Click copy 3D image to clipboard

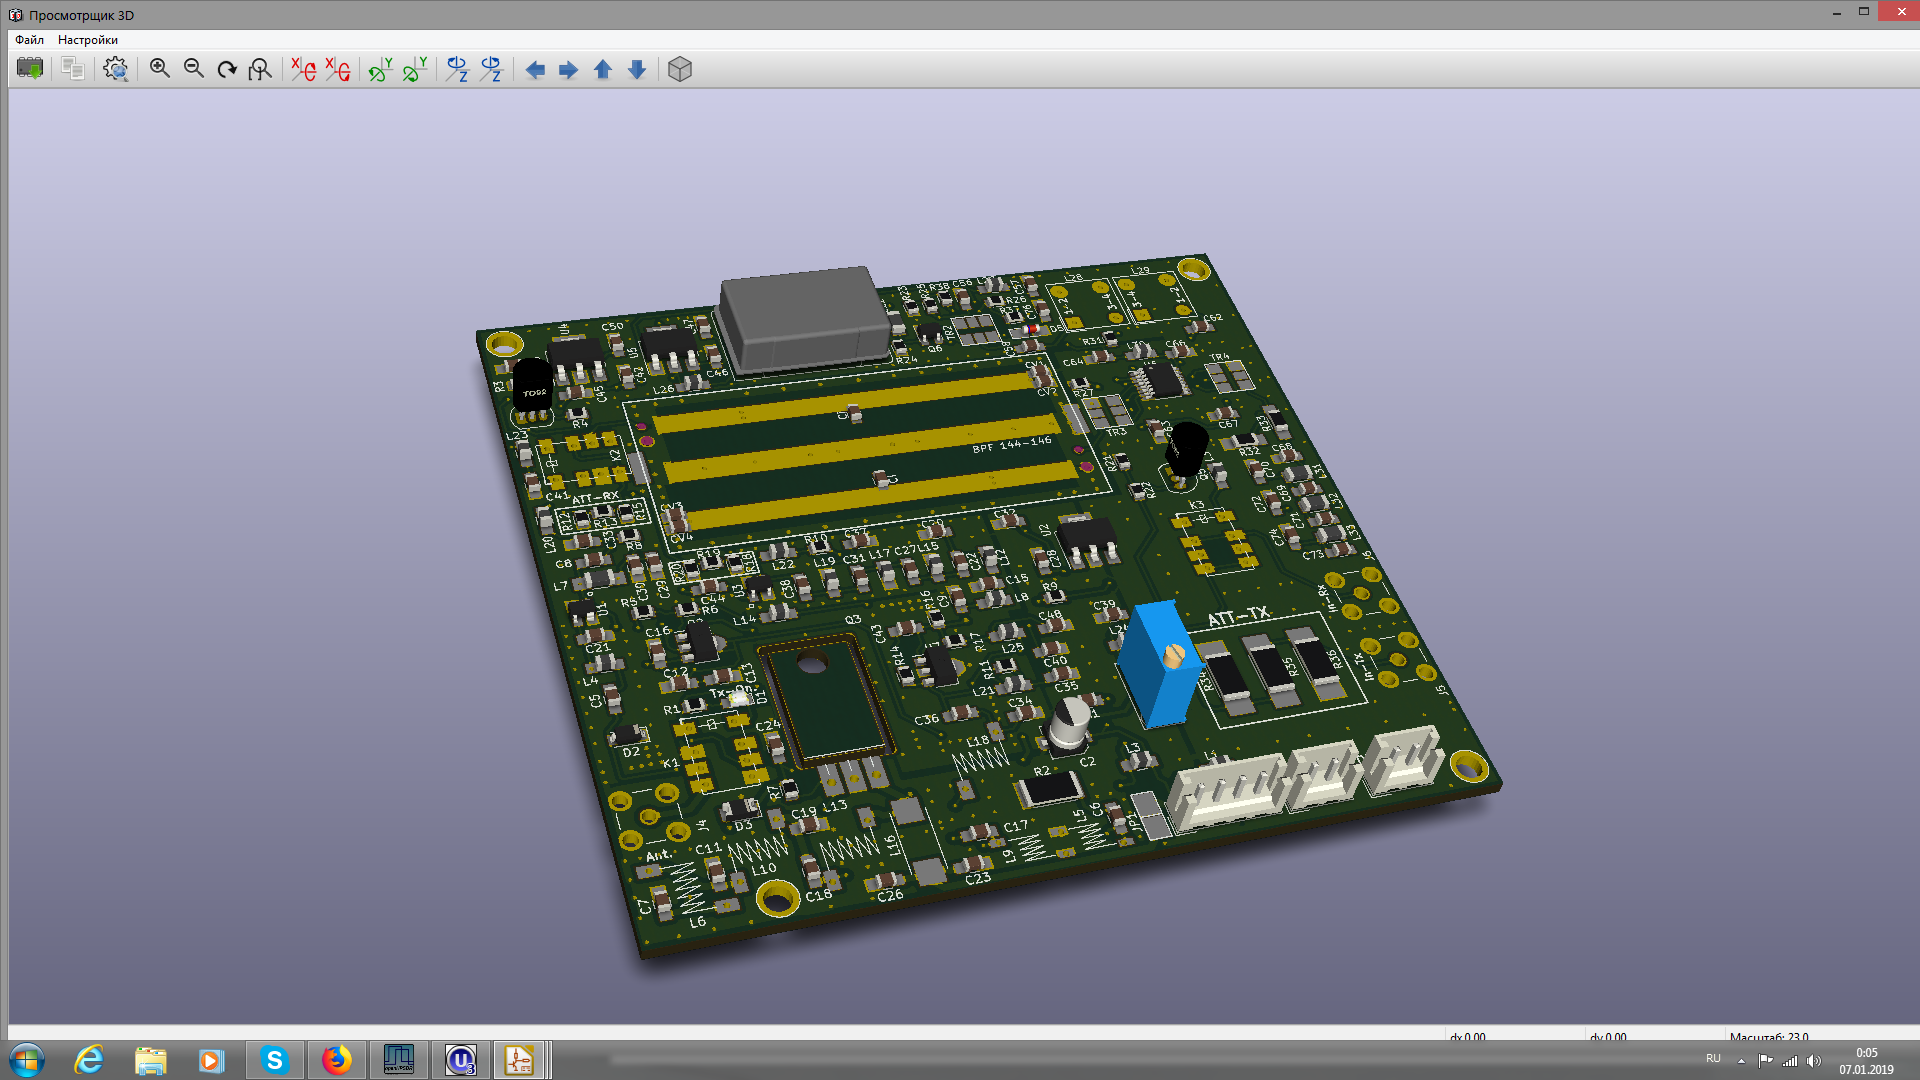click(x=72, y=69)
